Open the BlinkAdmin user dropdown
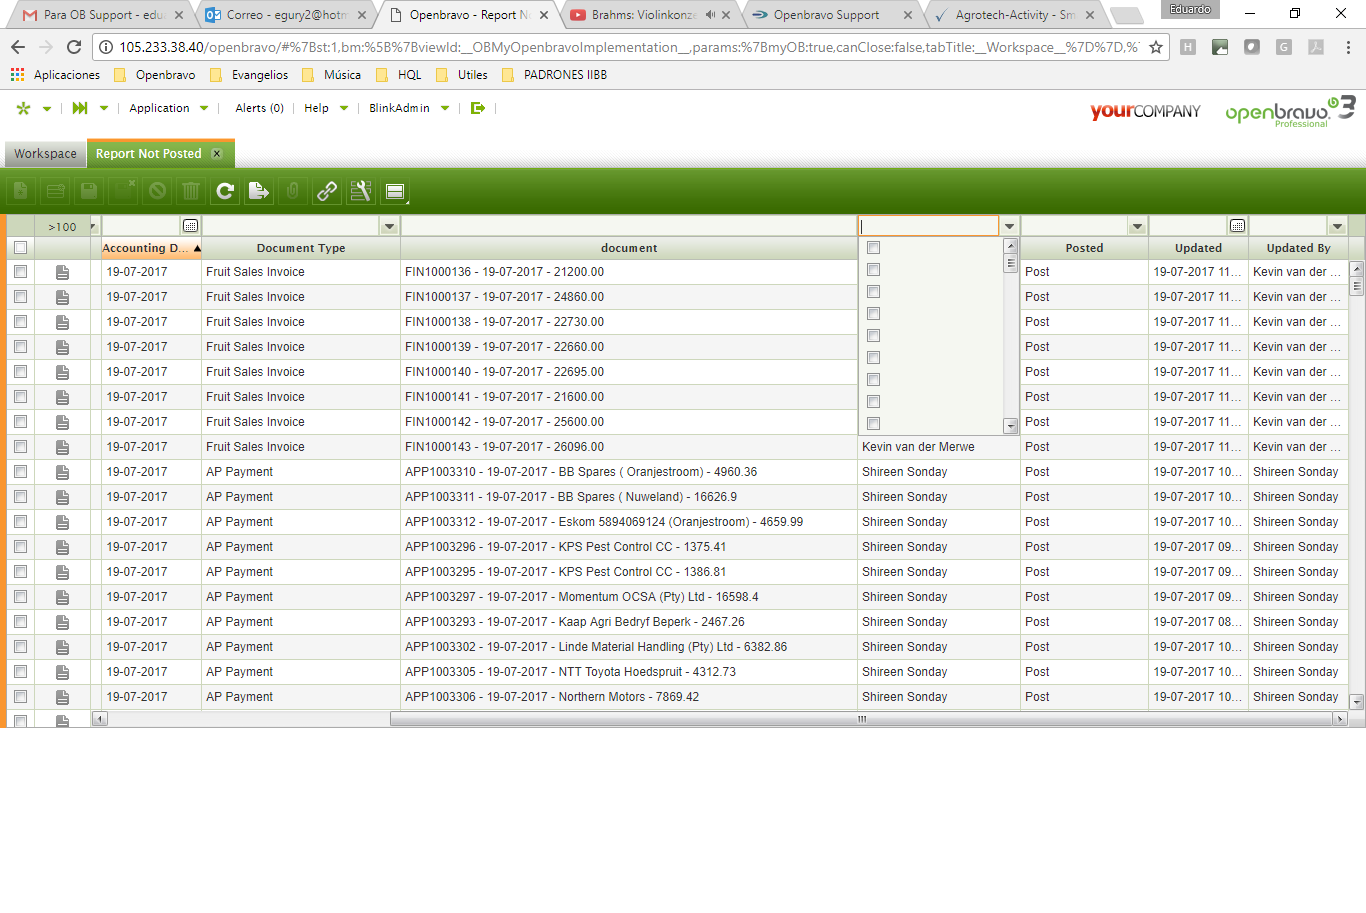1366x913 pixels. point(409,108)
